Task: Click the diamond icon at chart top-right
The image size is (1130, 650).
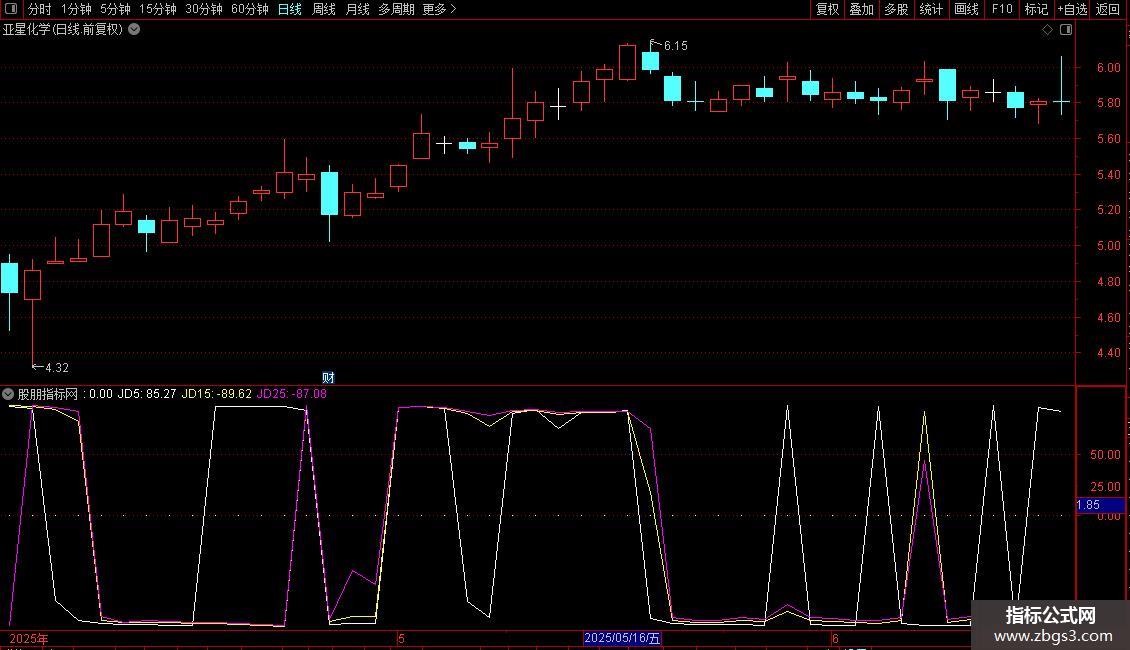Action: [1048, 30]
